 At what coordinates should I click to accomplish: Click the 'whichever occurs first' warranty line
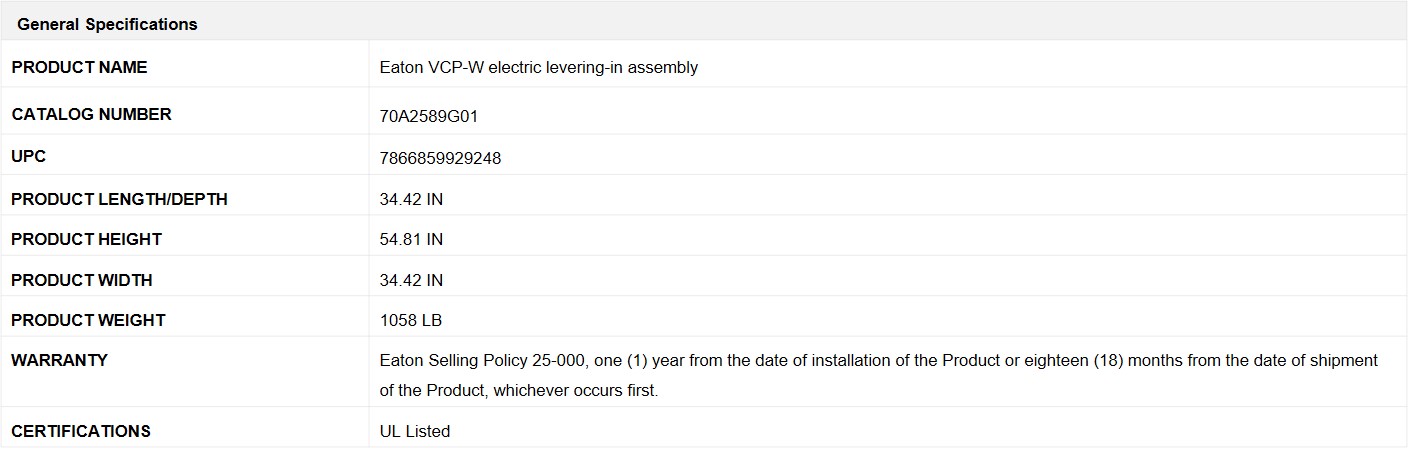click(x=519, y=391)
